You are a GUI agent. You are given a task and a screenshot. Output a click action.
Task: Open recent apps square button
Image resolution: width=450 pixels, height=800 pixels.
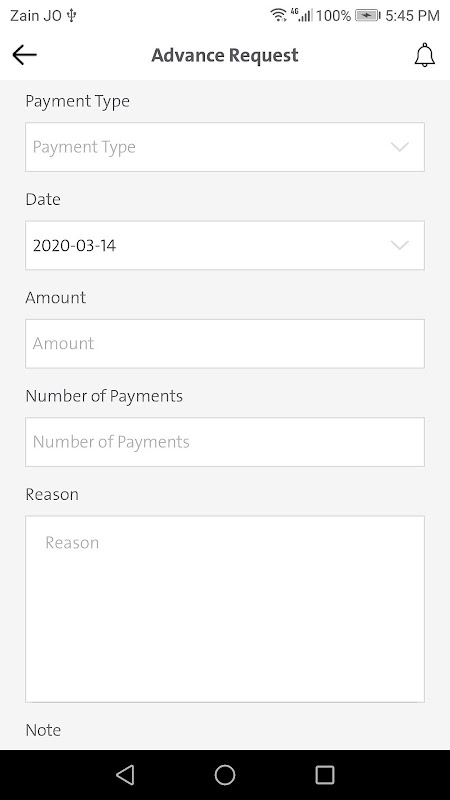[324, 774]
